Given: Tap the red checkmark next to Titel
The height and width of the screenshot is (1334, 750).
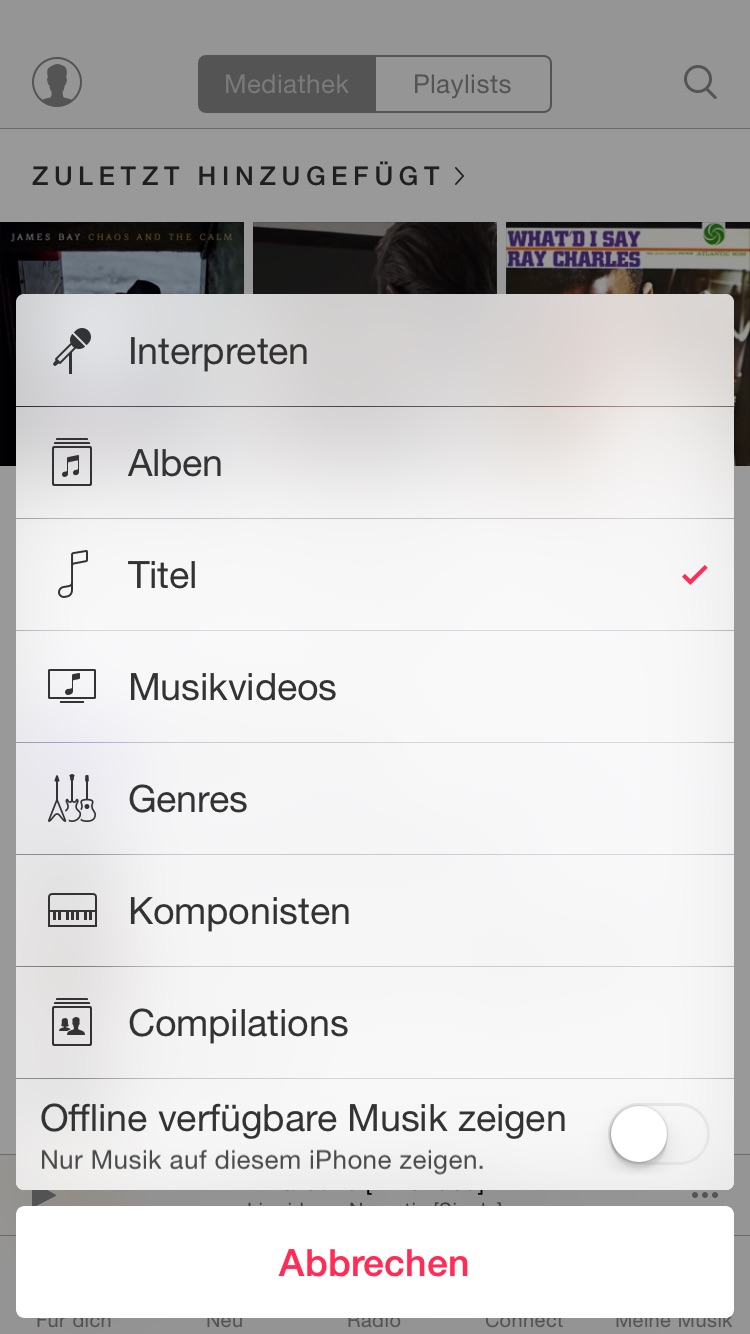Looking at the screenshot, I should [694, 575].
